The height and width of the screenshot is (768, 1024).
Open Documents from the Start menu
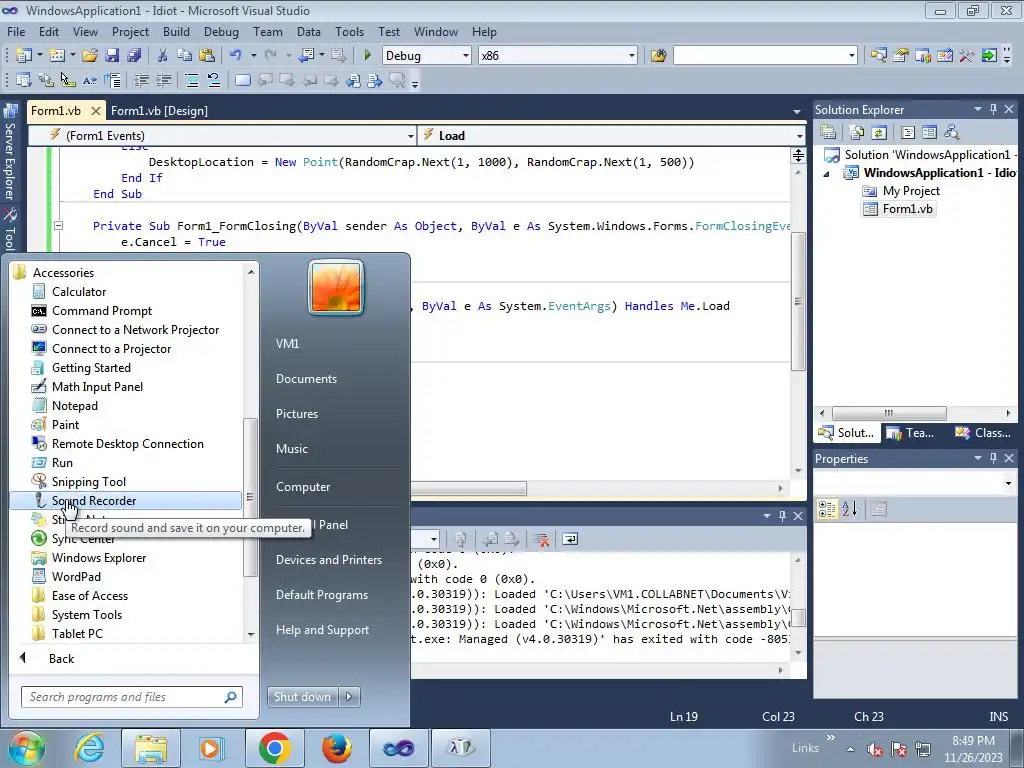306,379
